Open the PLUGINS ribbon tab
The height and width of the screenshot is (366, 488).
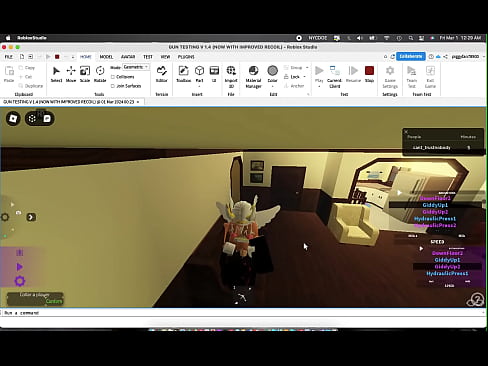pyautogui.click(x=186, y=57)
